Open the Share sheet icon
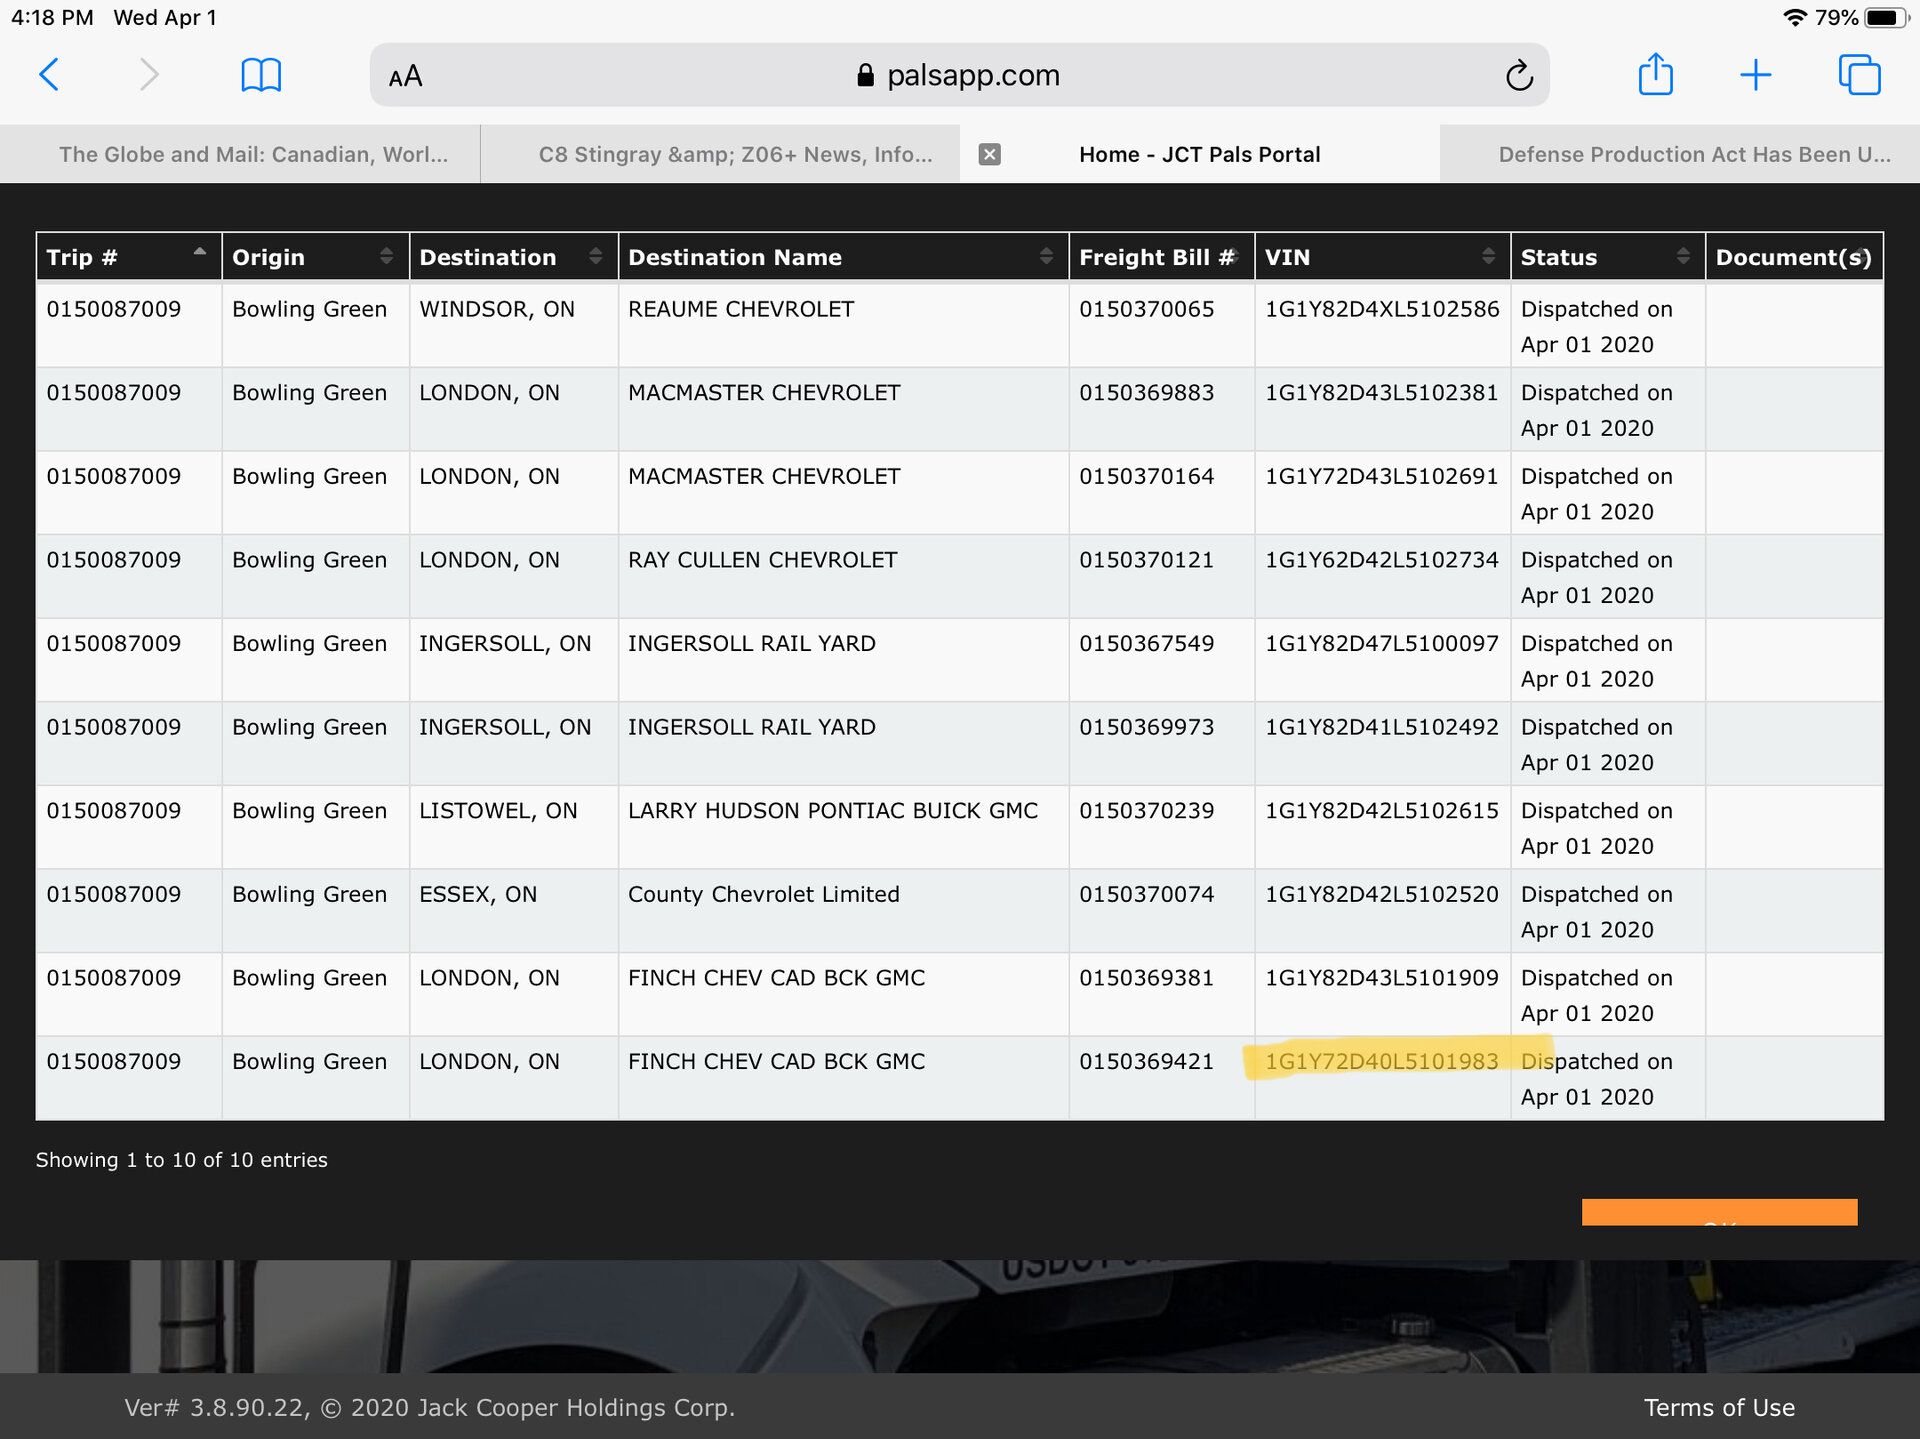This screenshot has width=1920, height=1439. pos(1655,75)
